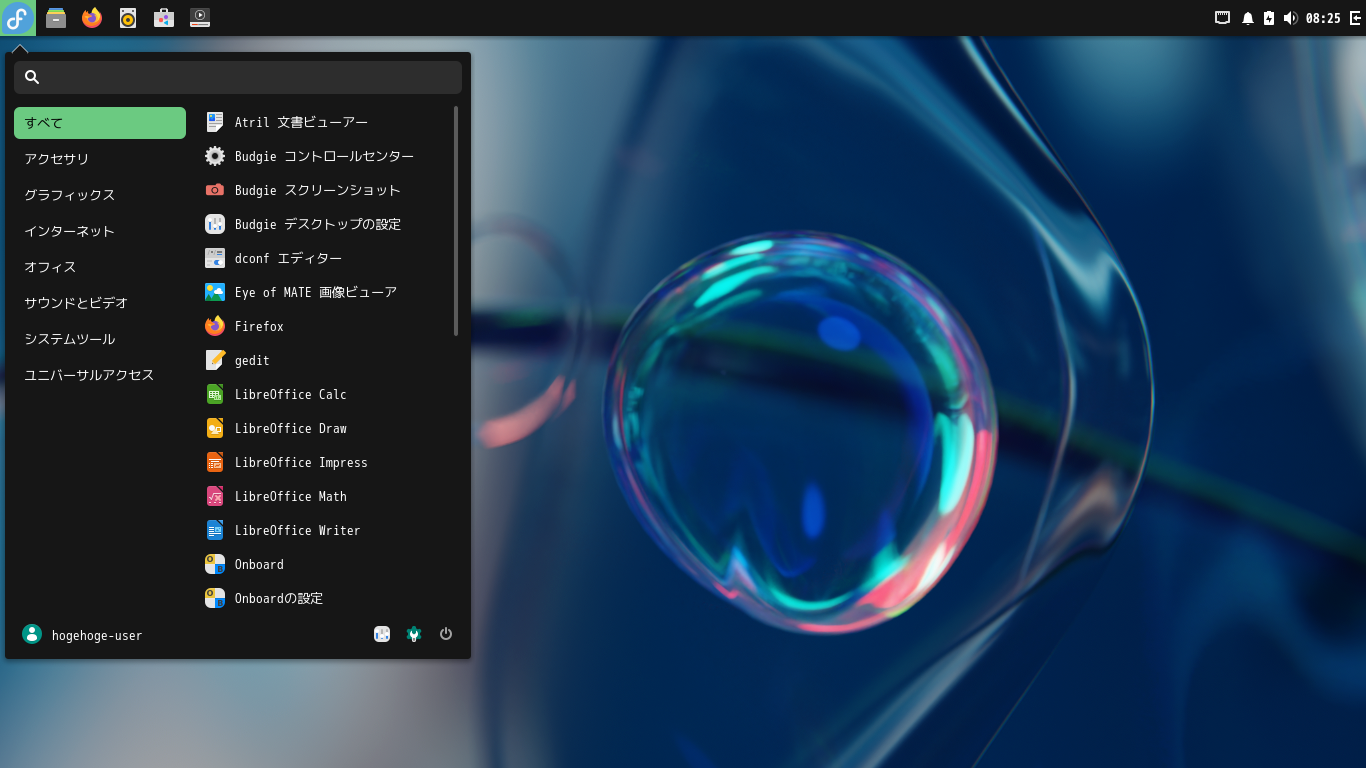The image size is (1366, 768).
Task: Launch dconf エディター
Action: (x=325, y=258)
